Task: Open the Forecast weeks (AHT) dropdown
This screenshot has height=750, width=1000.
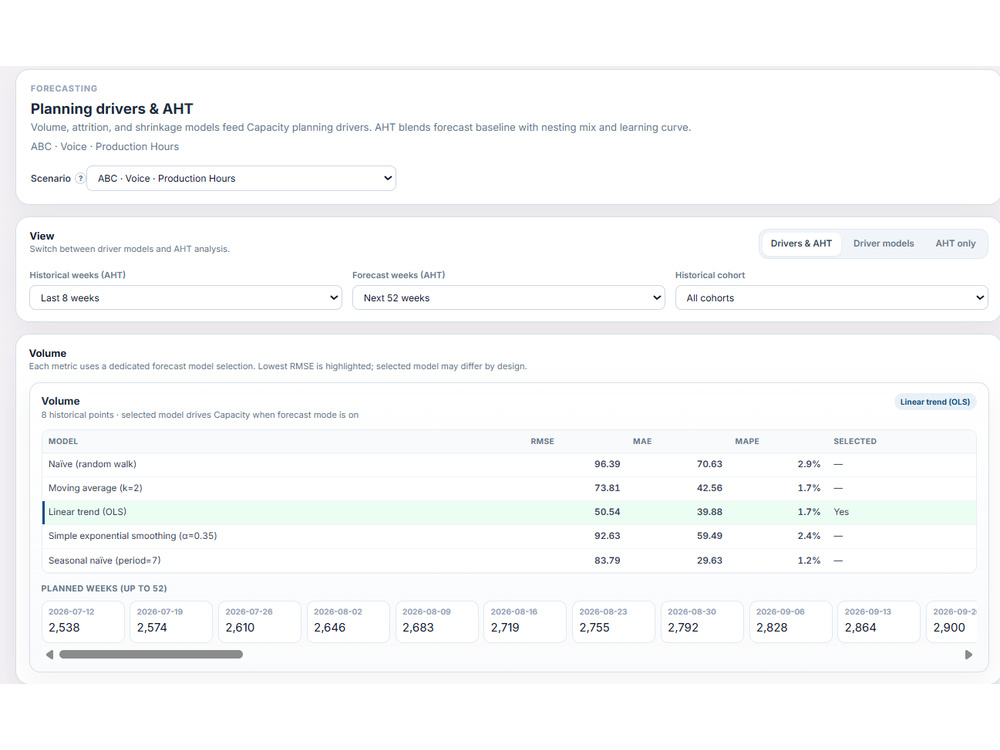Action: tap(508, 298)
